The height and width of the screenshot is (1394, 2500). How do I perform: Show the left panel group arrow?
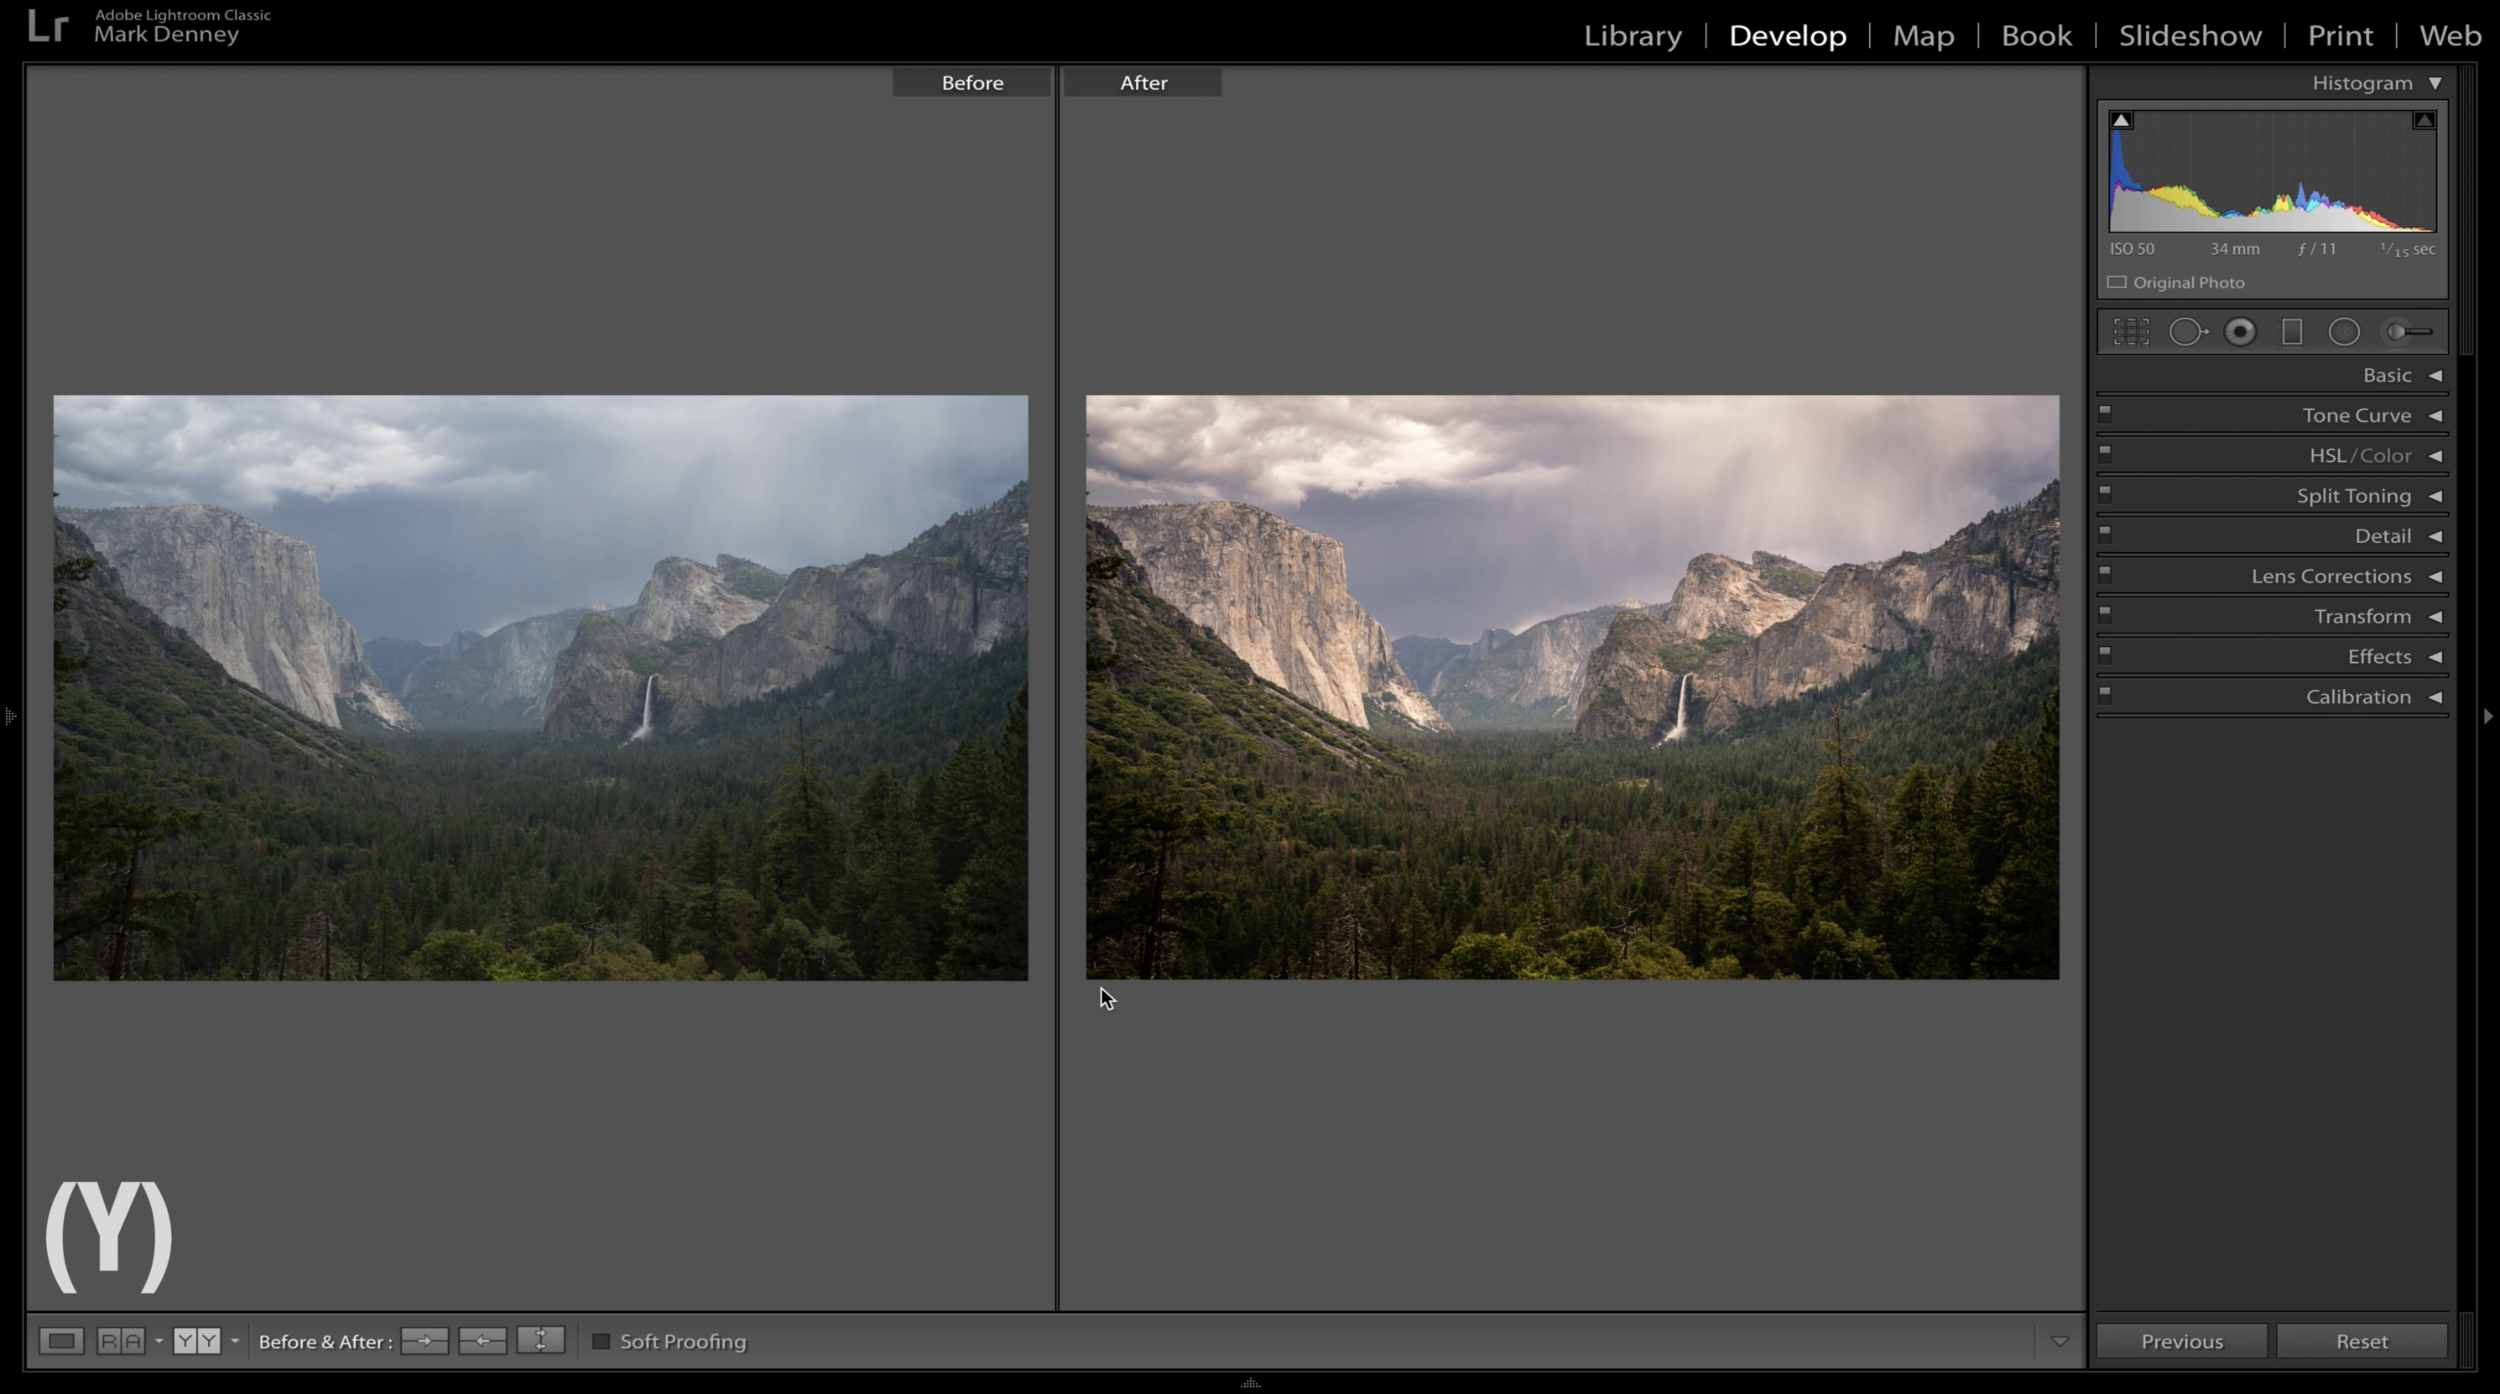(10, 716)
